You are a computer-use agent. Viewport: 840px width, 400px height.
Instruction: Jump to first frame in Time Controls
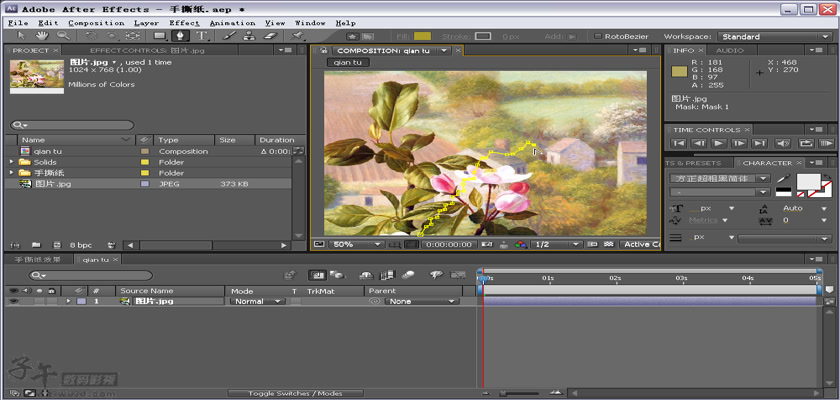679,143
